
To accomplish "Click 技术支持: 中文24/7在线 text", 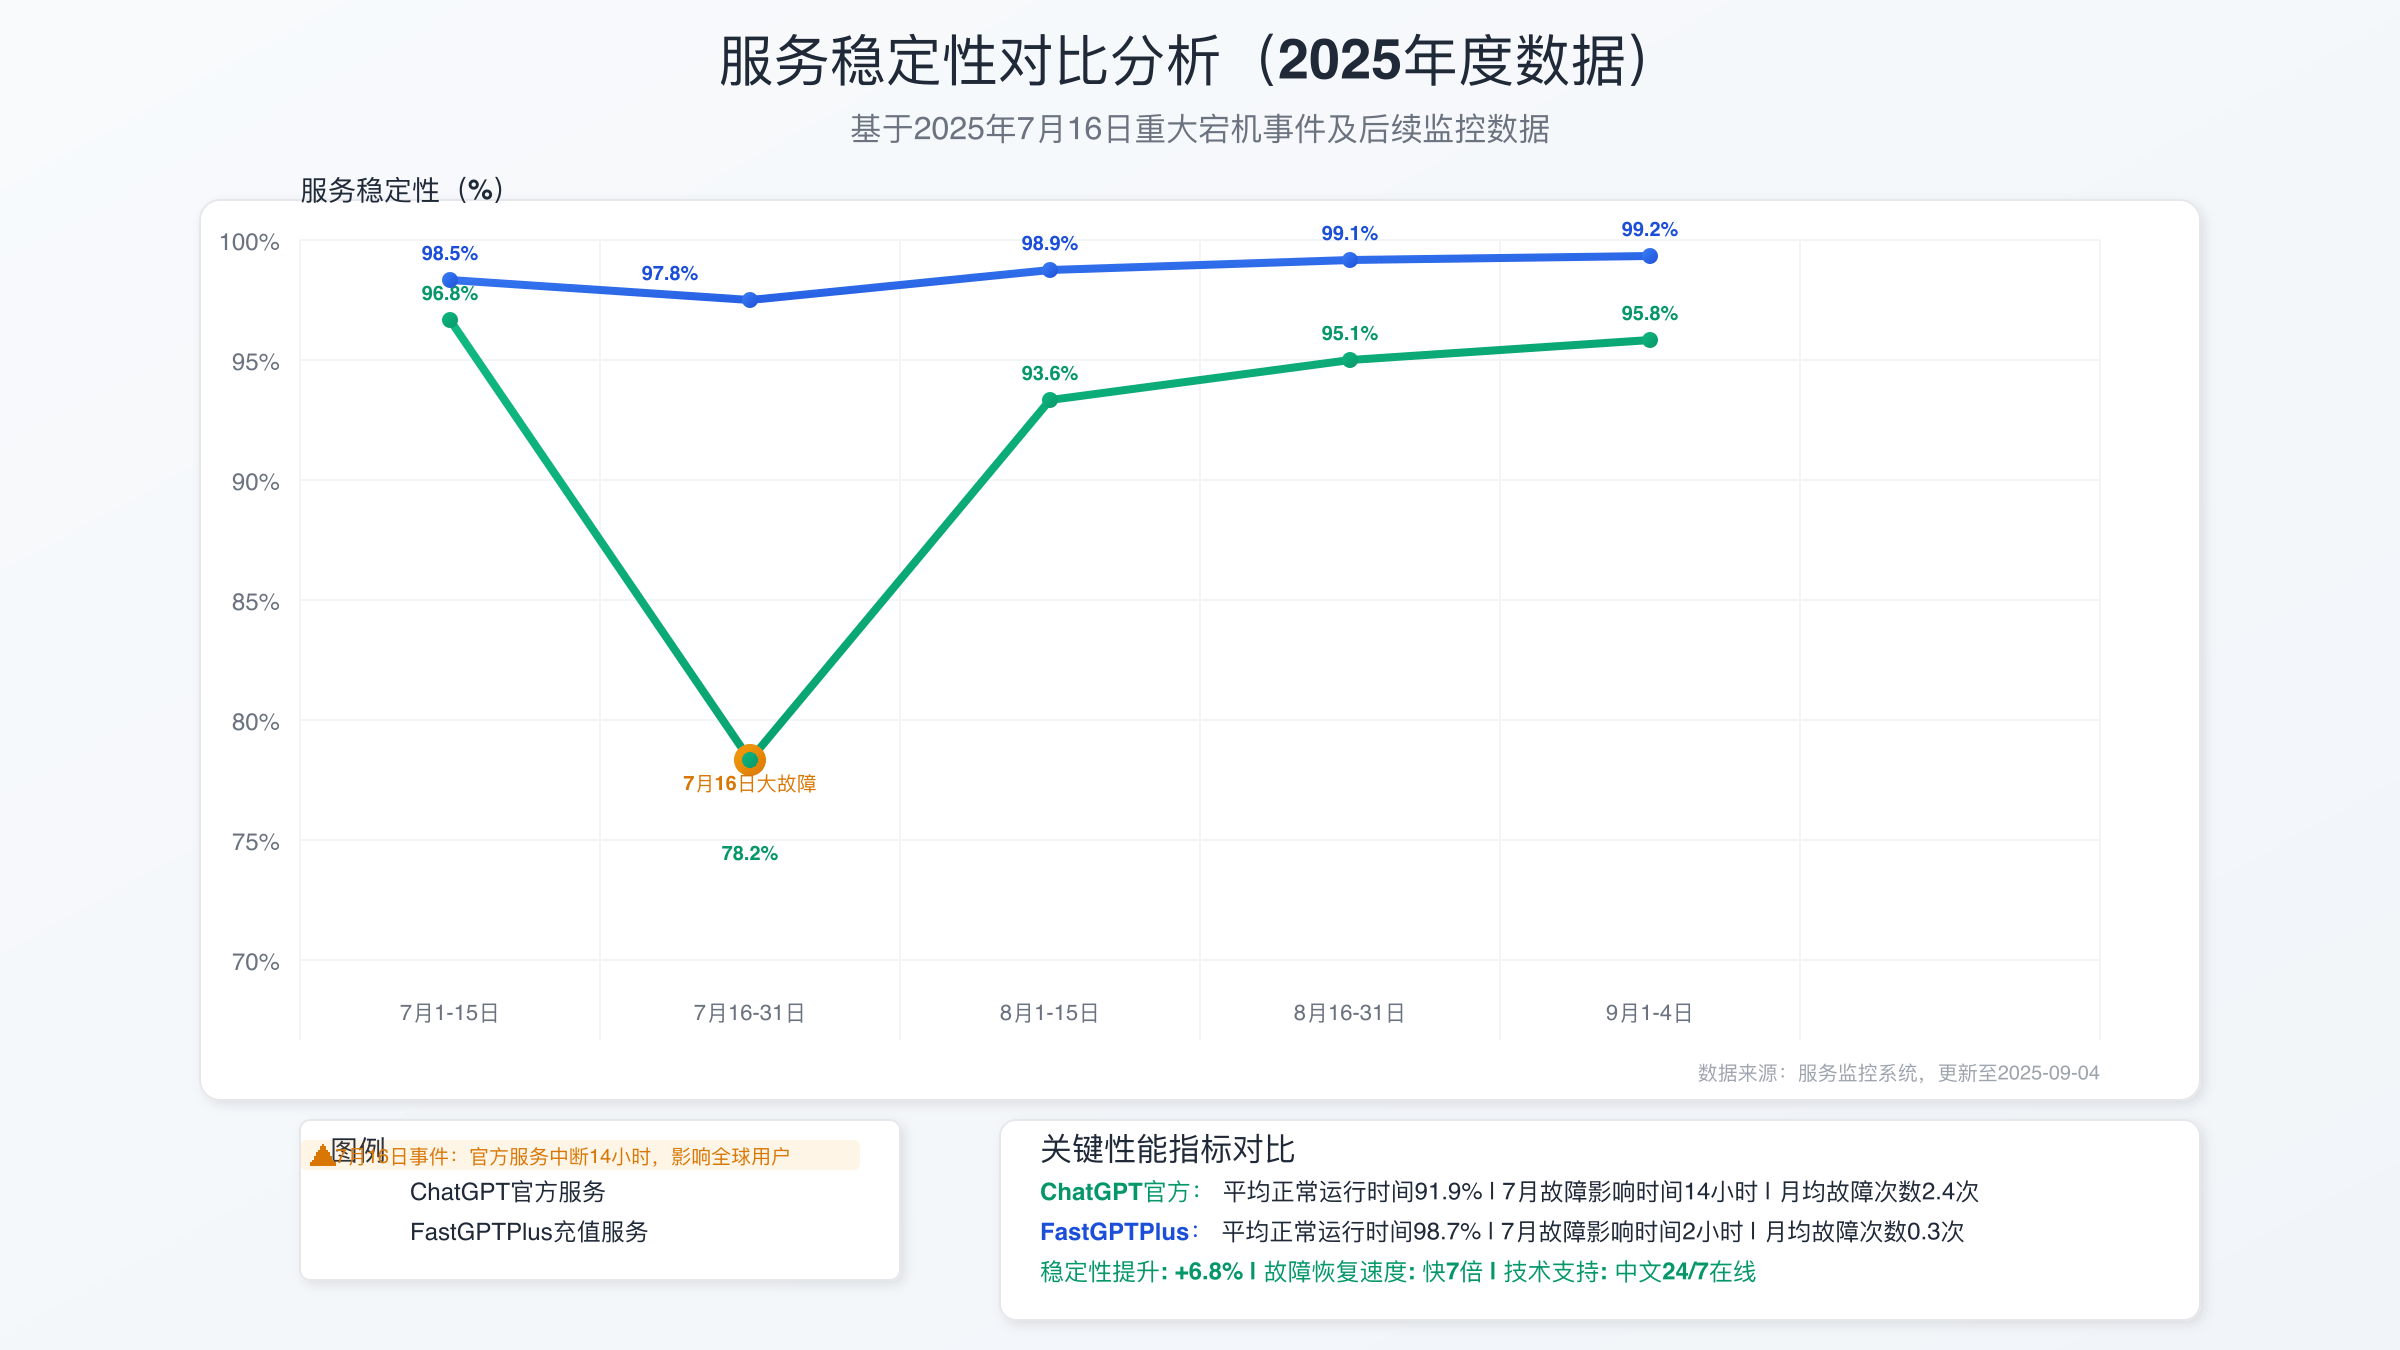I will click(x=1630, y=1272).
